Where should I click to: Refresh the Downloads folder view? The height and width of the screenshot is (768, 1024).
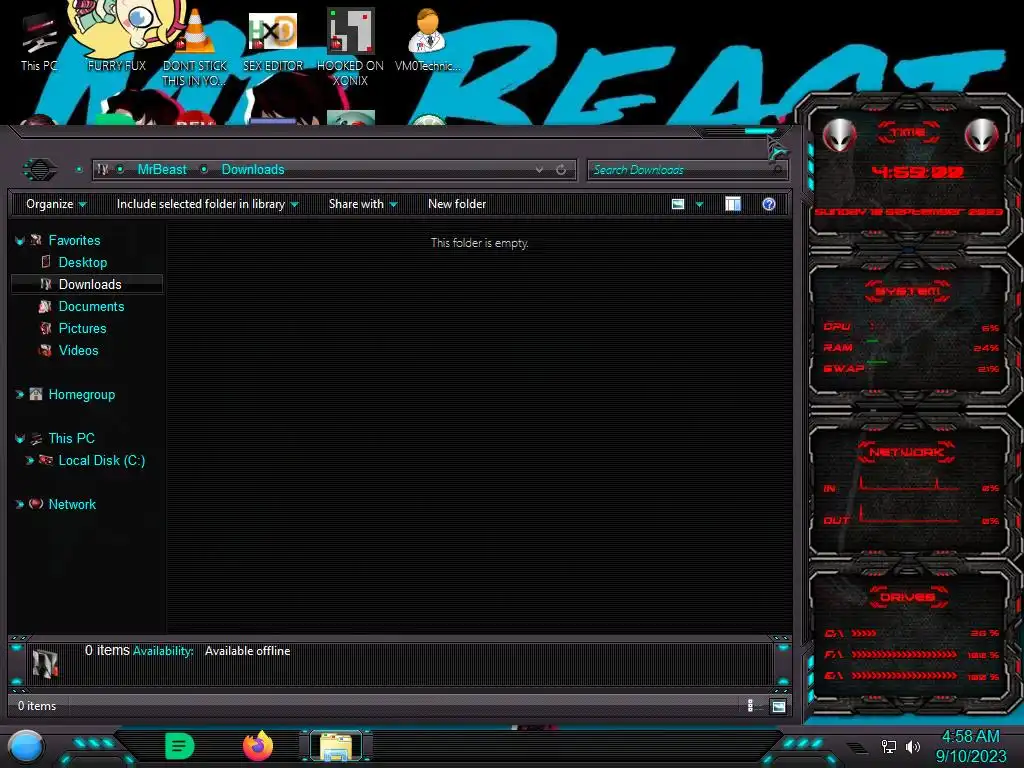point(561,170)
